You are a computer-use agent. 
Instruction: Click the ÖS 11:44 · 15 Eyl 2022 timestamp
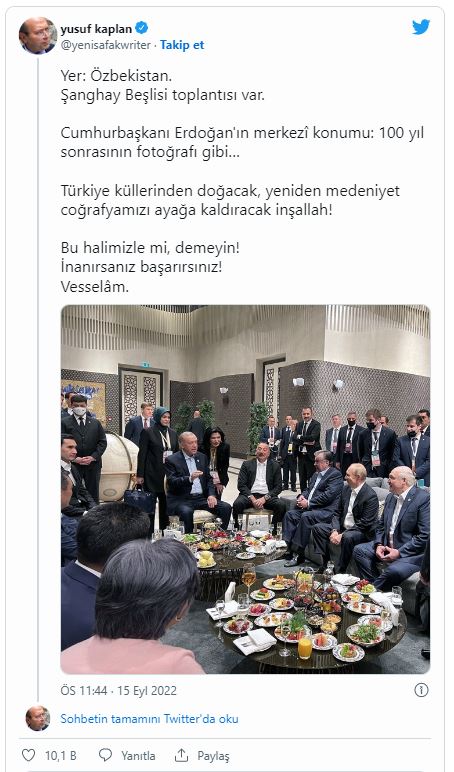click(119, 690)
